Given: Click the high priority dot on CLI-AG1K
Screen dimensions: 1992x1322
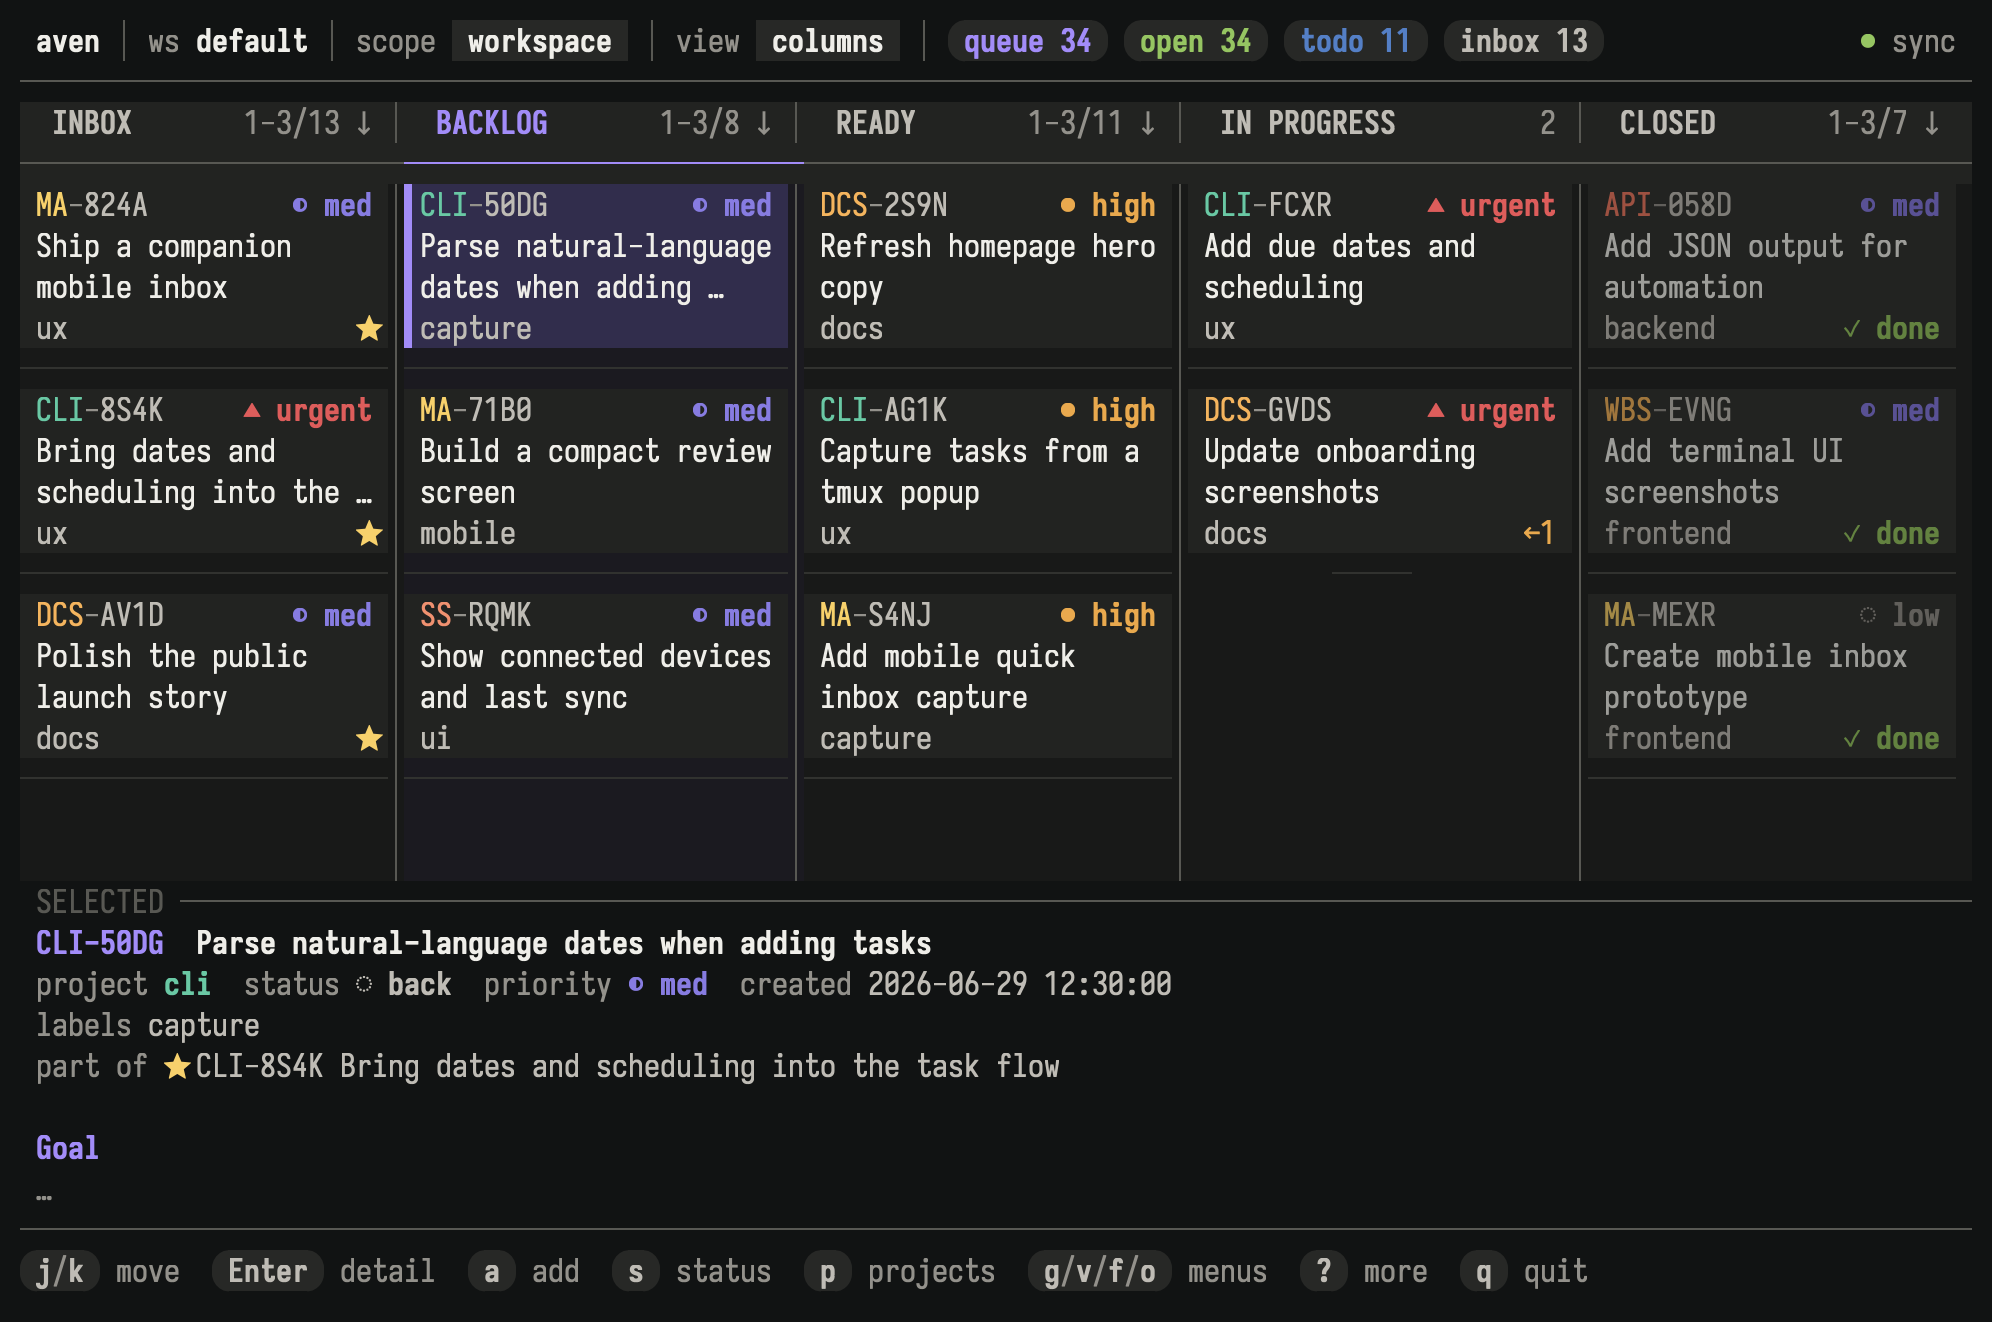Looking at the screenshot, I should click(1068, 410).
